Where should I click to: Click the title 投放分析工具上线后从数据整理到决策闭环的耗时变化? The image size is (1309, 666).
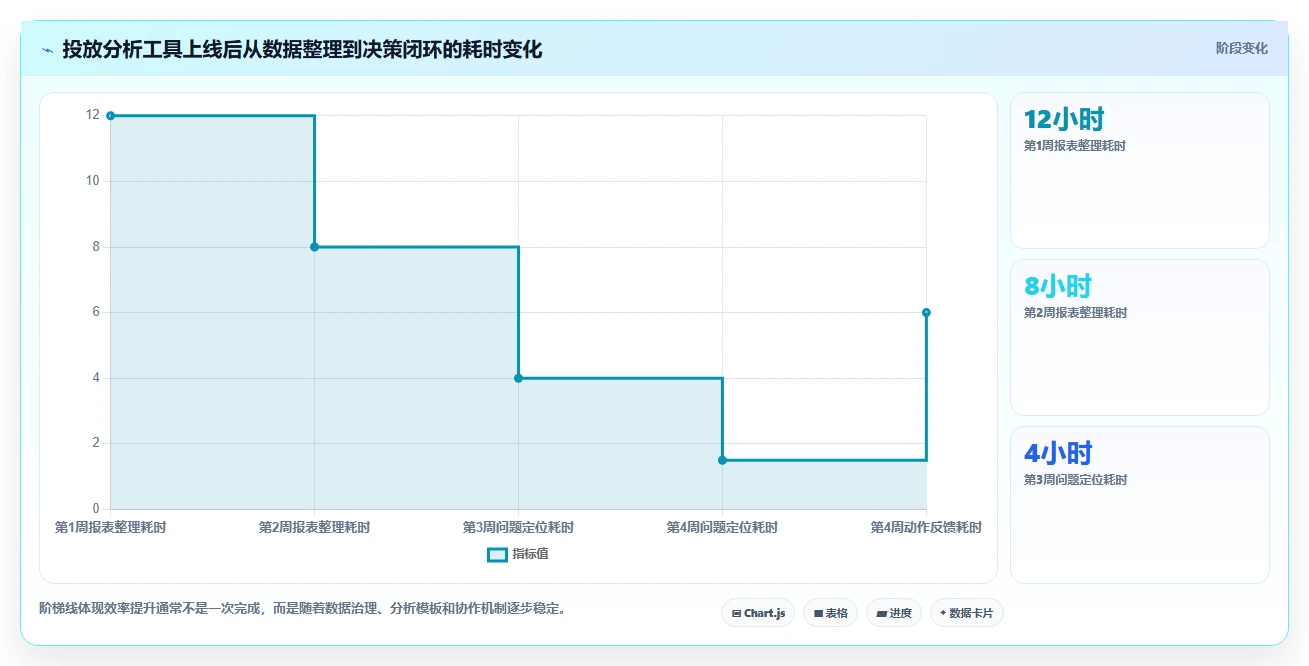pos(302,49)
